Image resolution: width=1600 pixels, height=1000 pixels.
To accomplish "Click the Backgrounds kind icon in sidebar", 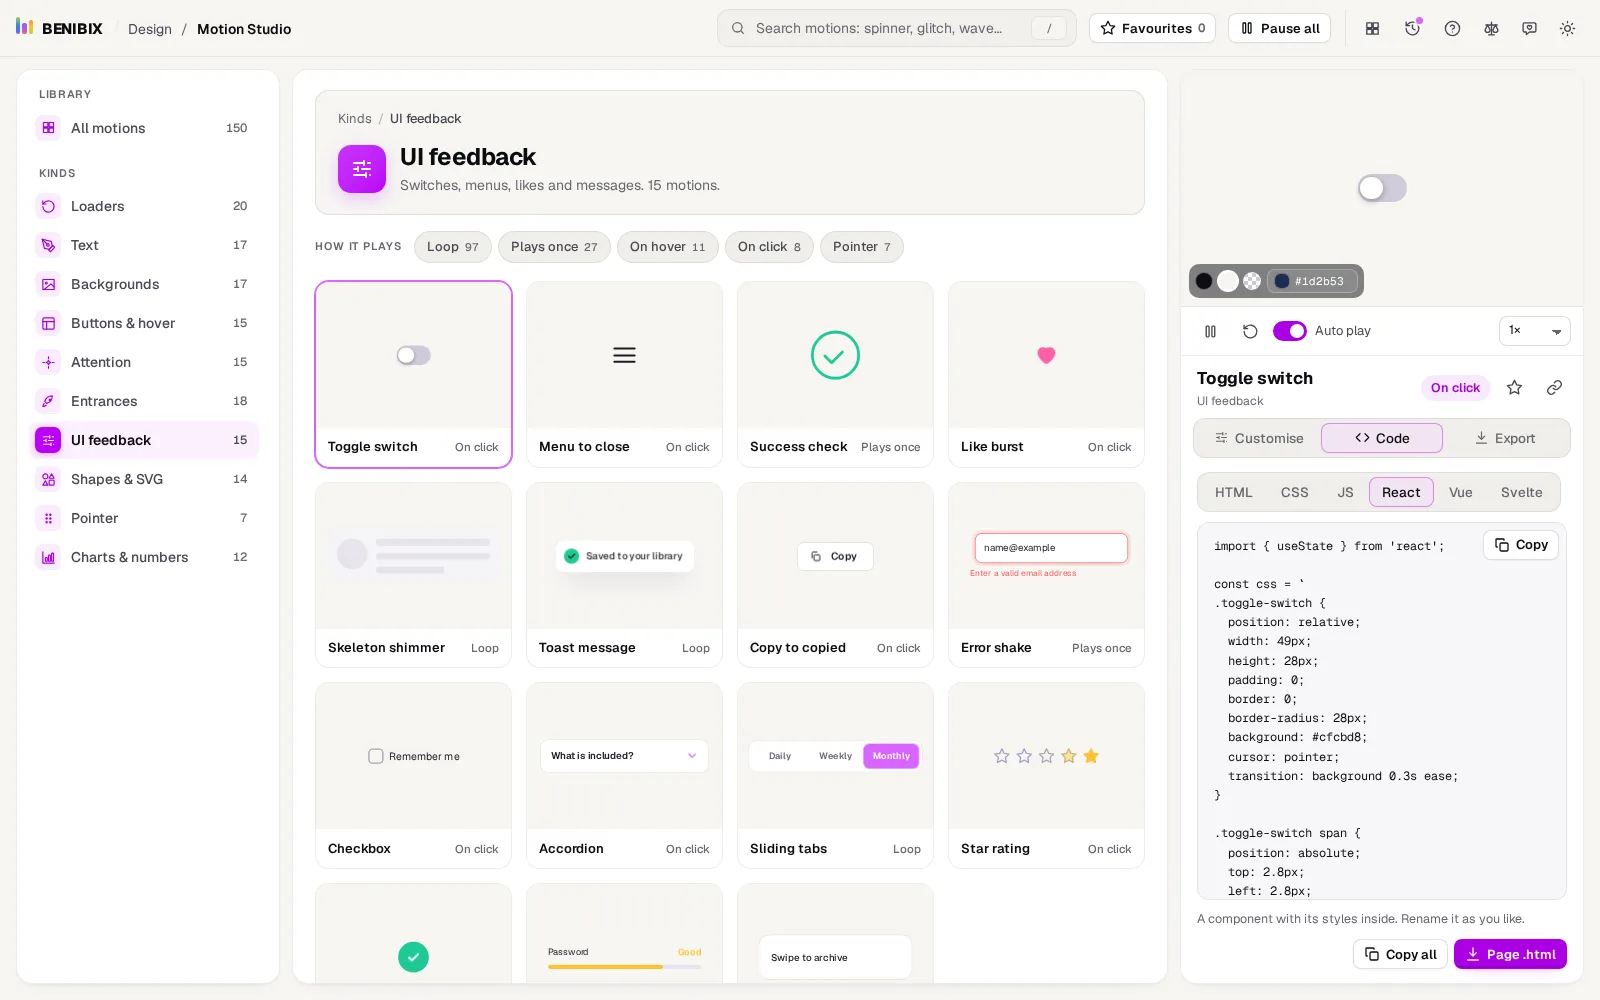I will (48, 284).
